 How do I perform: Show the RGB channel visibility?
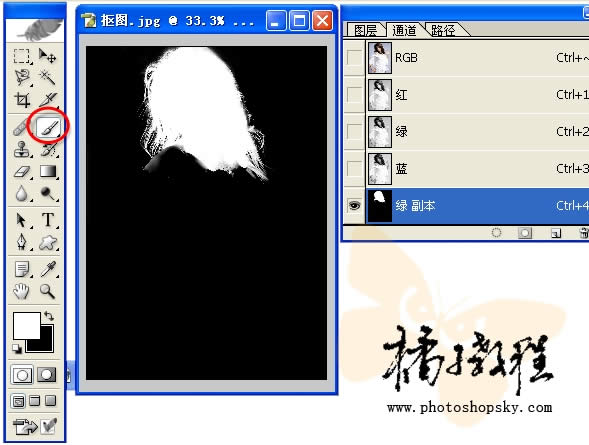click(354, 58)
